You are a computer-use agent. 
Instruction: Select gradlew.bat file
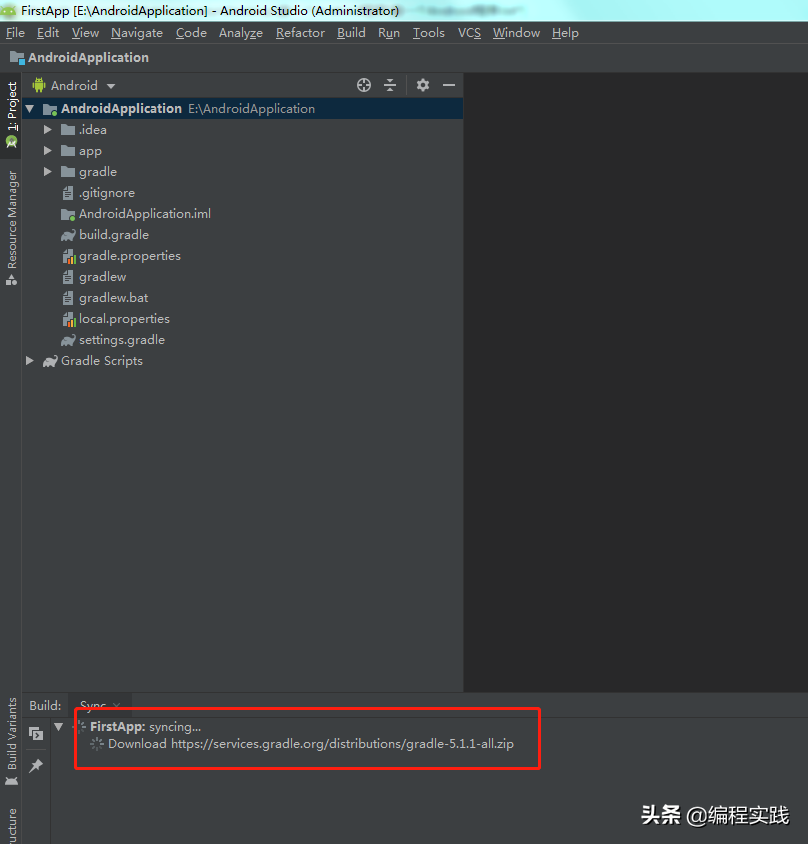tap(113, 298)
